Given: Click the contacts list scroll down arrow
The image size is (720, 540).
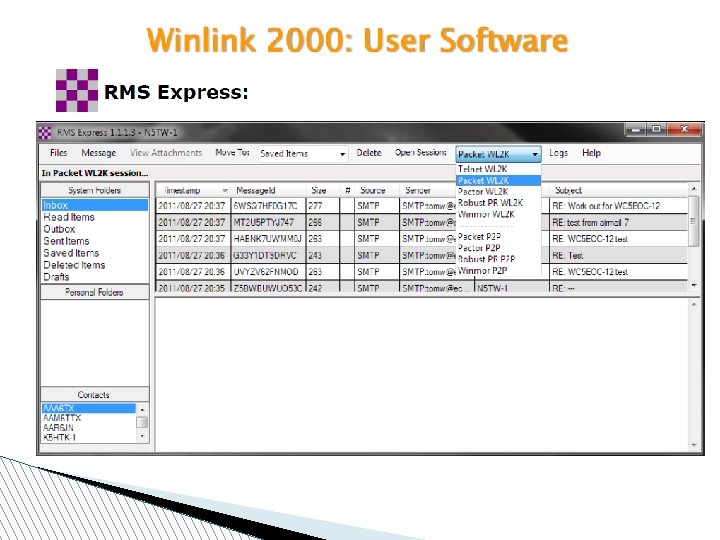Looking at the screenshot, I should pyautogui.click(x=142, y=436).
